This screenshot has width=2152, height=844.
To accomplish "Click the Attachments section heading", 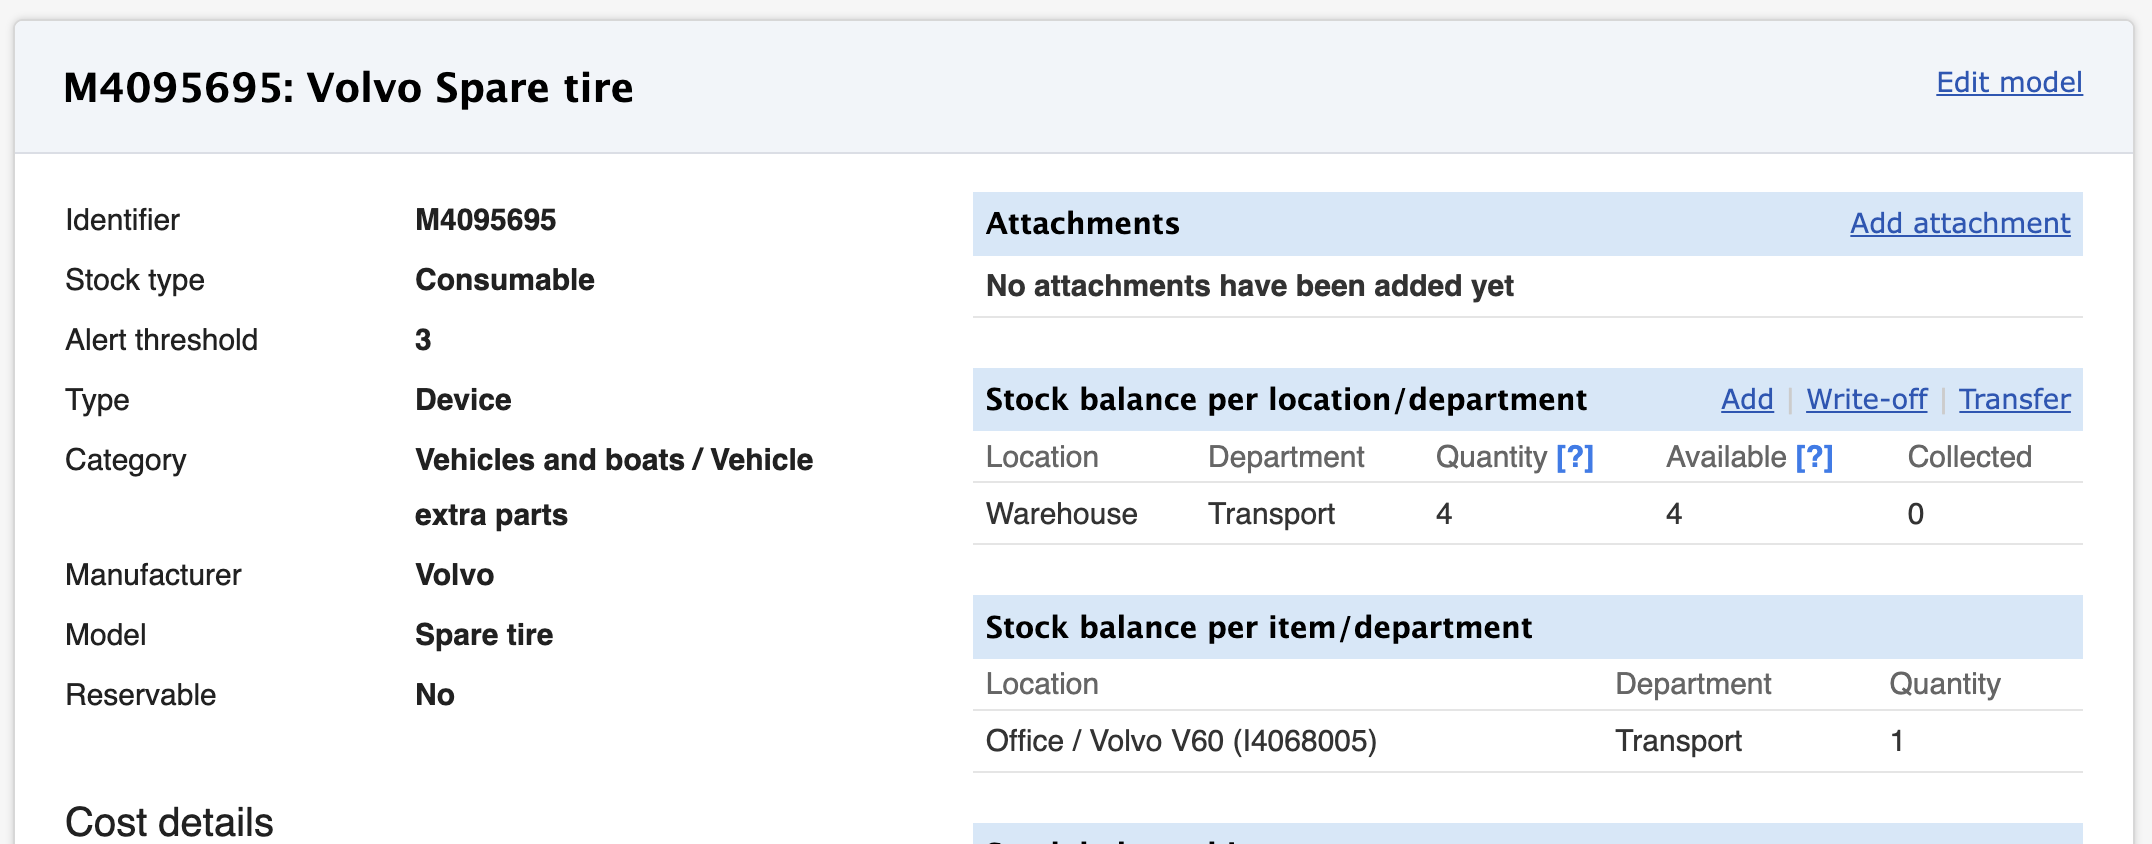I will point(1082,223).
